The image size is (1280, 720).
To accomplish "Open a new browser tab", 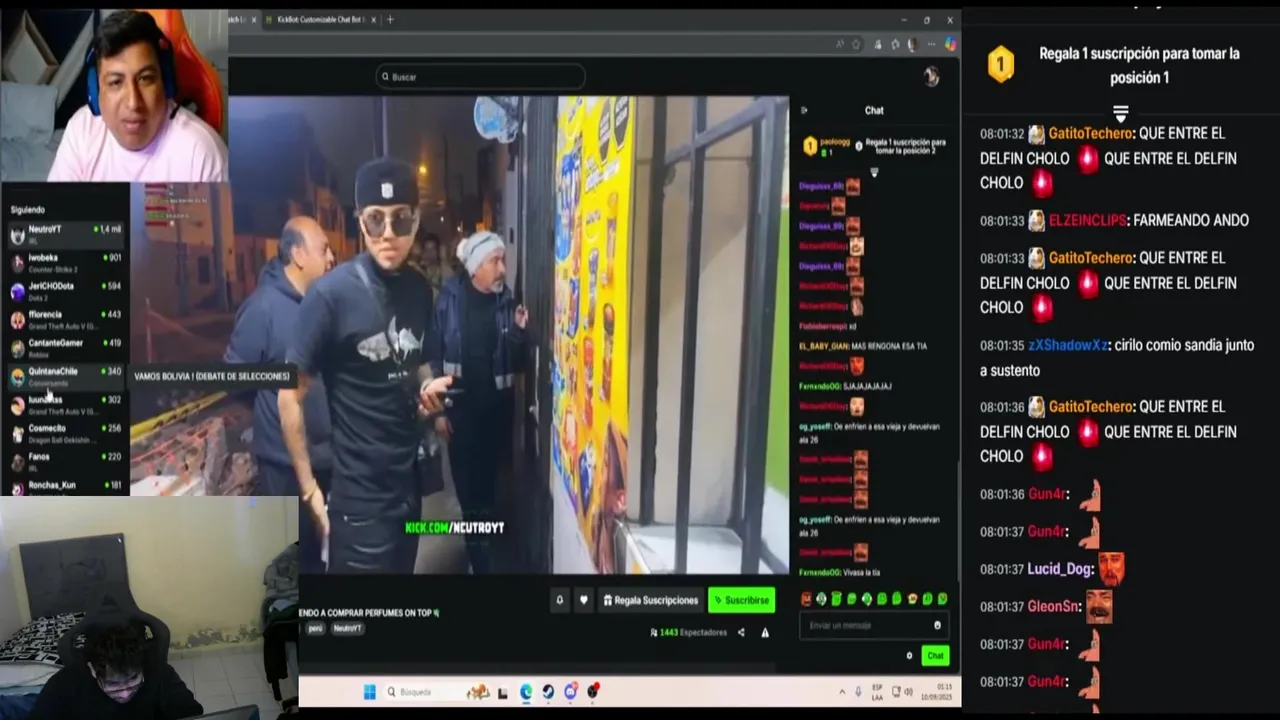I will 390,20.
